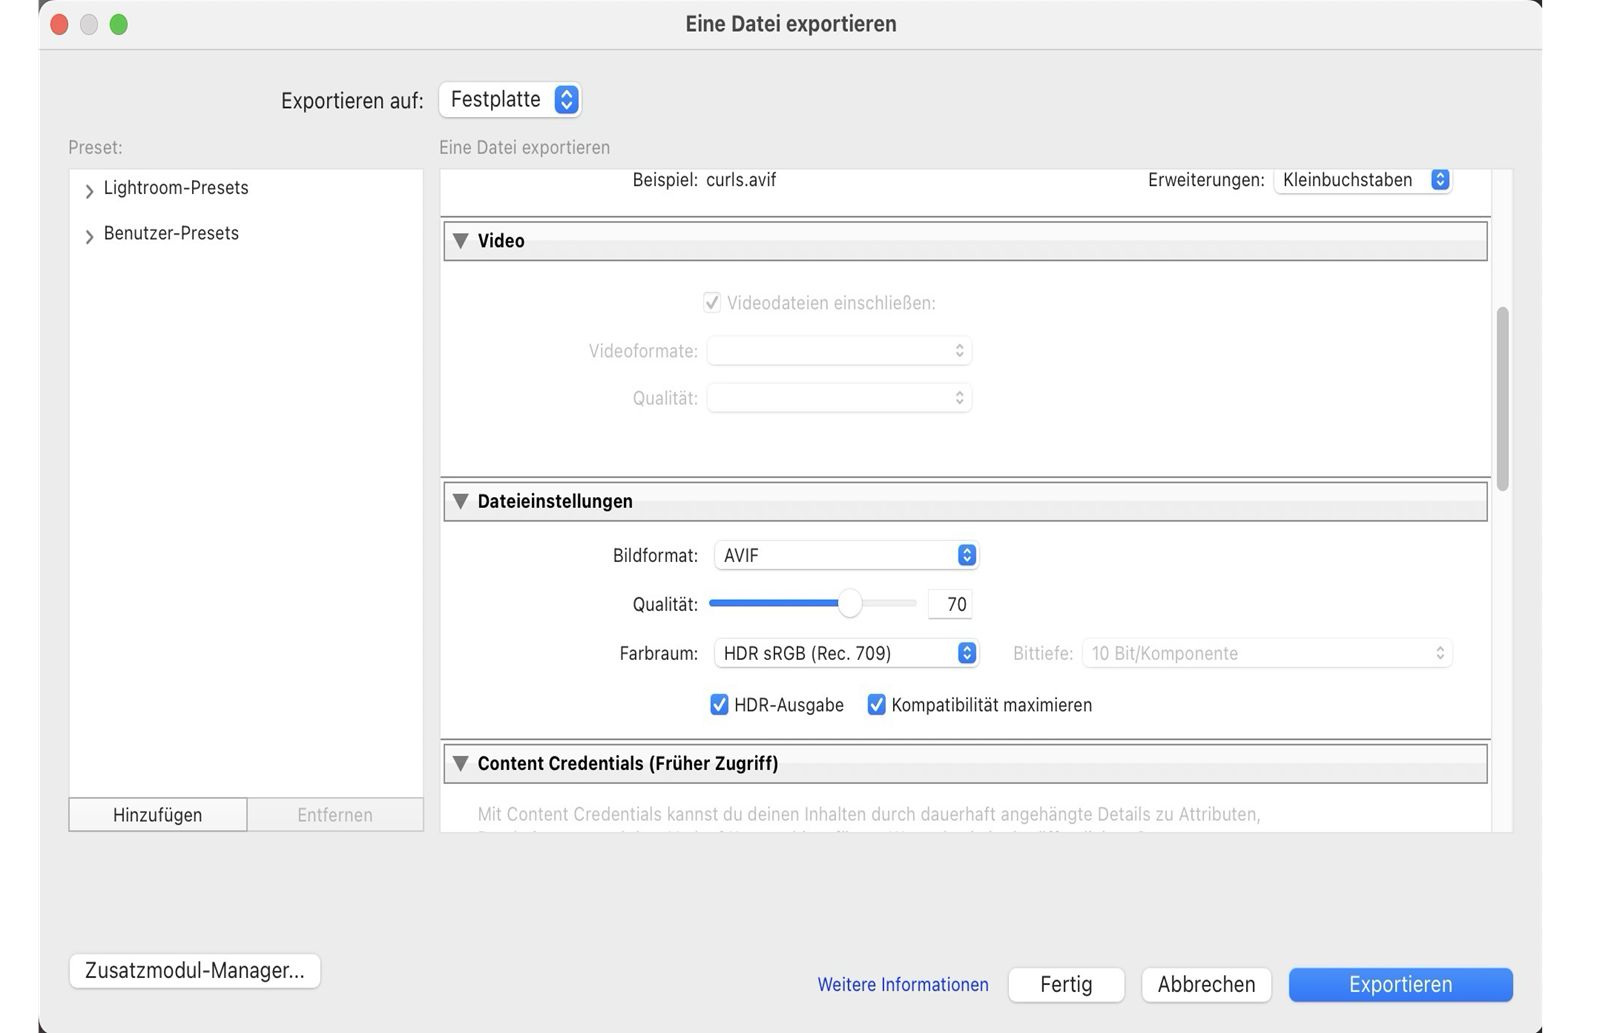Open the Zusatzmodul-Manager
The image size is (1600, 1033).
click(x=194, y=970)
